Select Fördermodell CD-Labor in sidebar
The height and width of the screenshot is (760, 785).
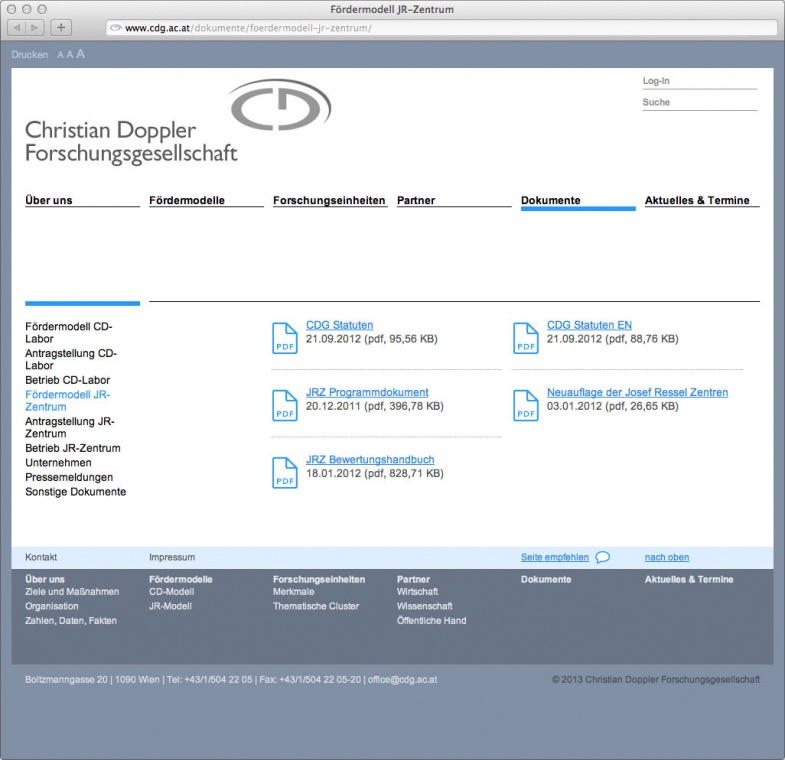(x=69, y=332)
